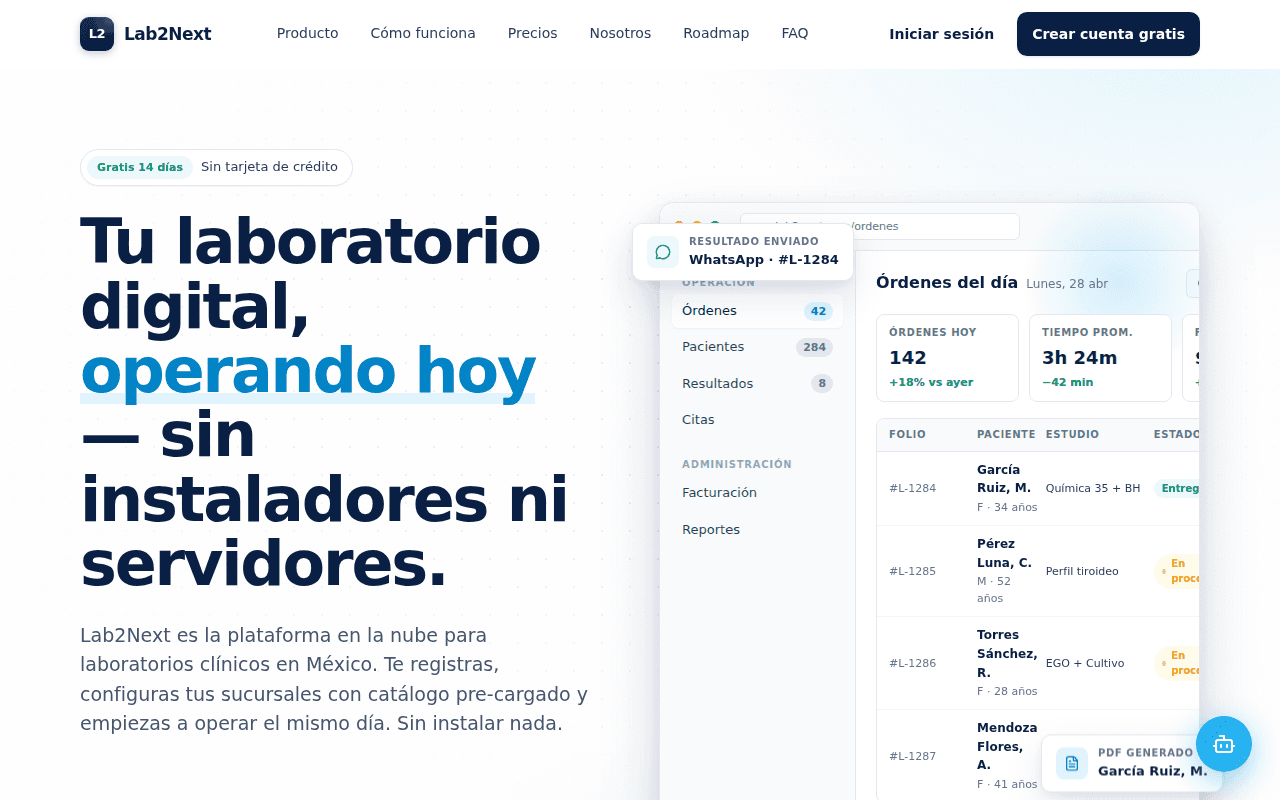Click the "Gratis 14 días" badge
Screen dimensions: 1280x800
coord(140,167)
